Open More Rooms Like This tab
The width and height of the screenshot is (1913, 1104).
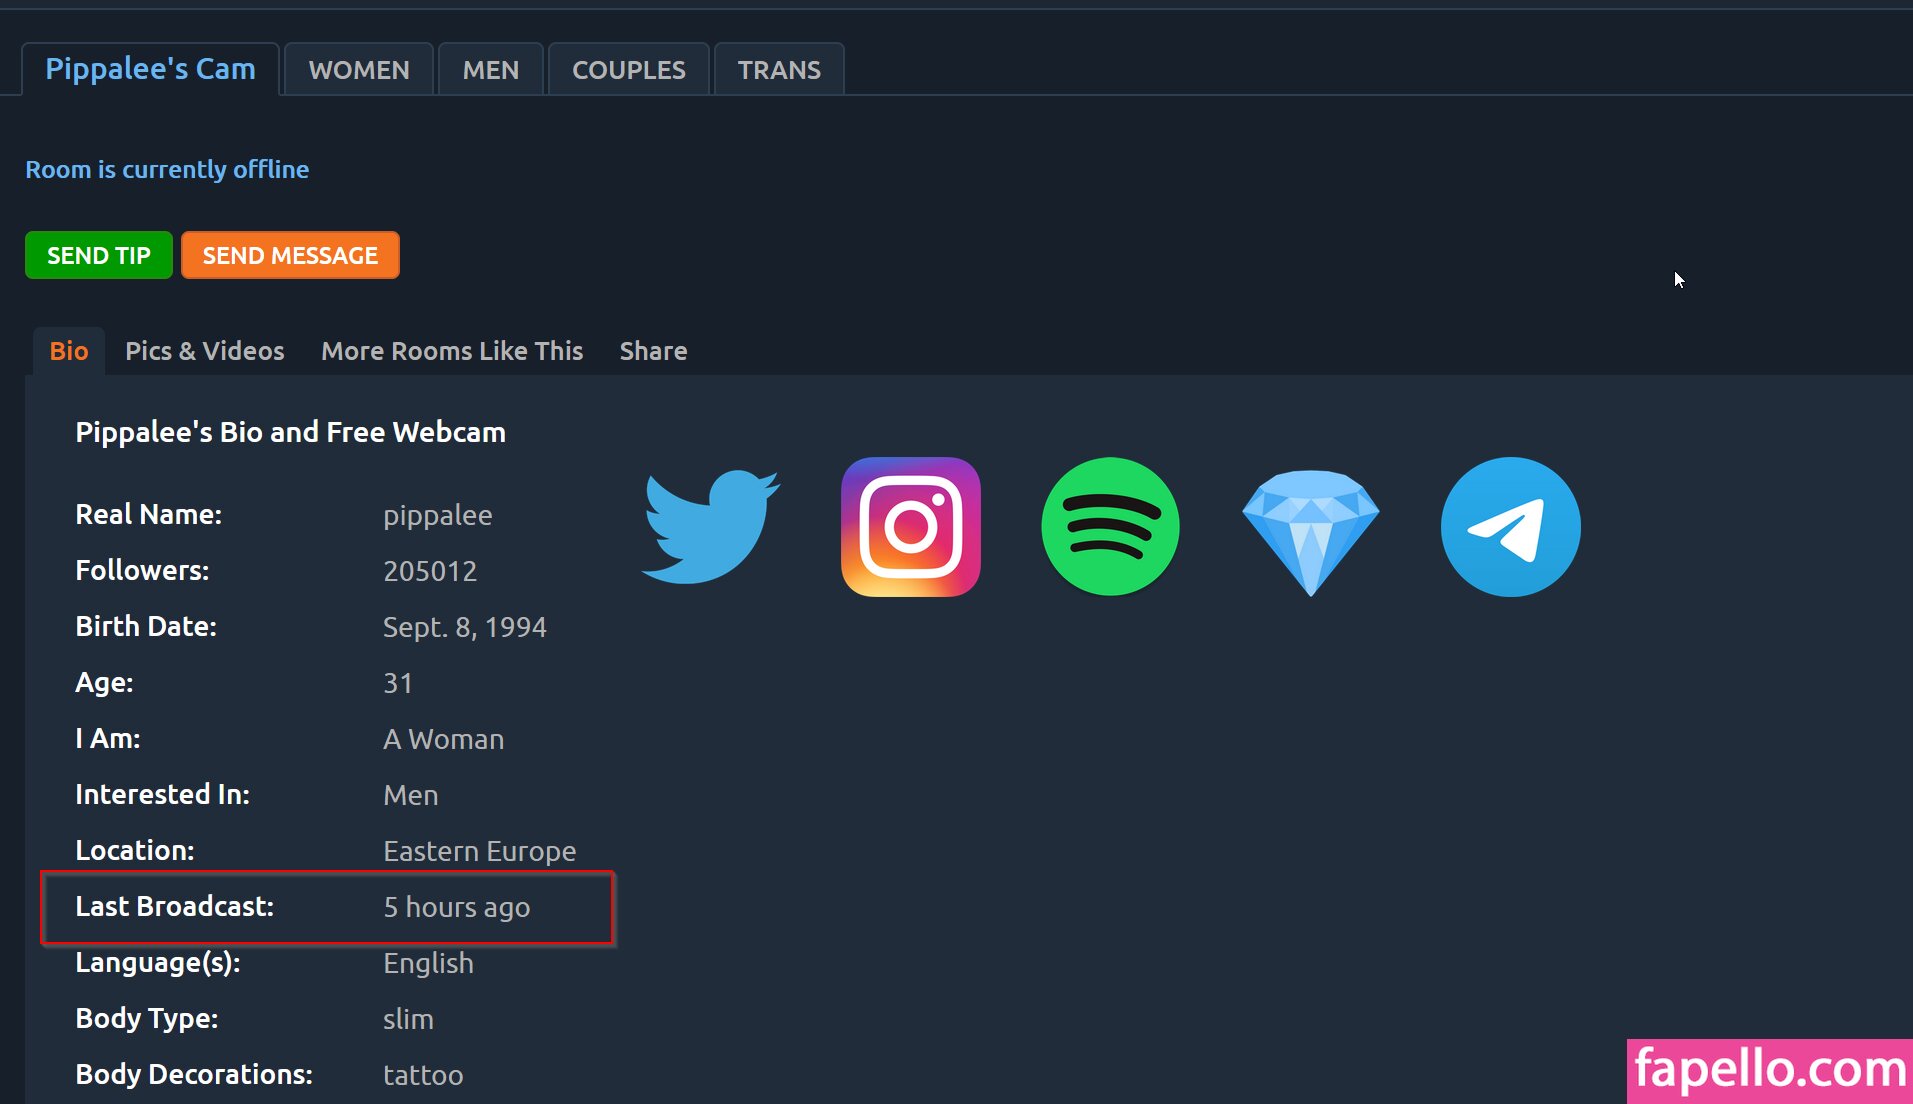point(452,351)
